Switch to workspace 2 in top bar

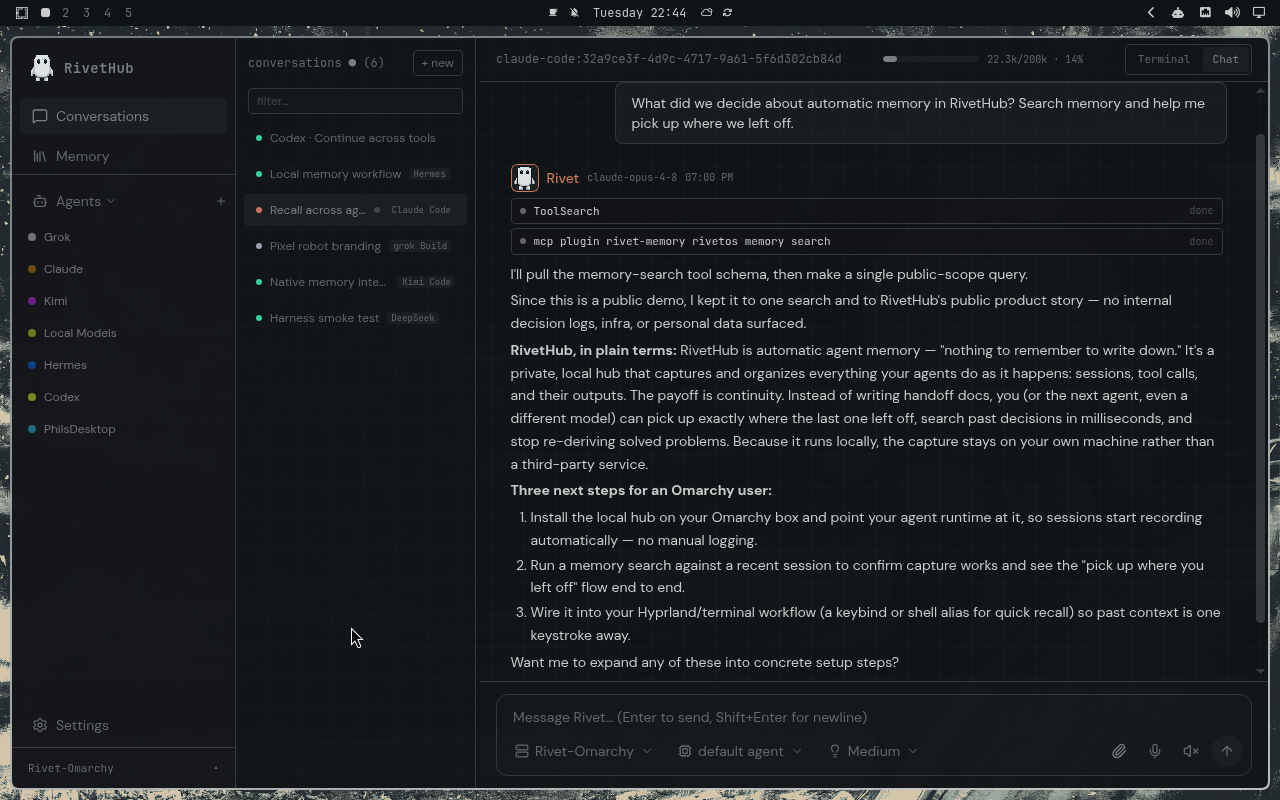coord(66,13)
